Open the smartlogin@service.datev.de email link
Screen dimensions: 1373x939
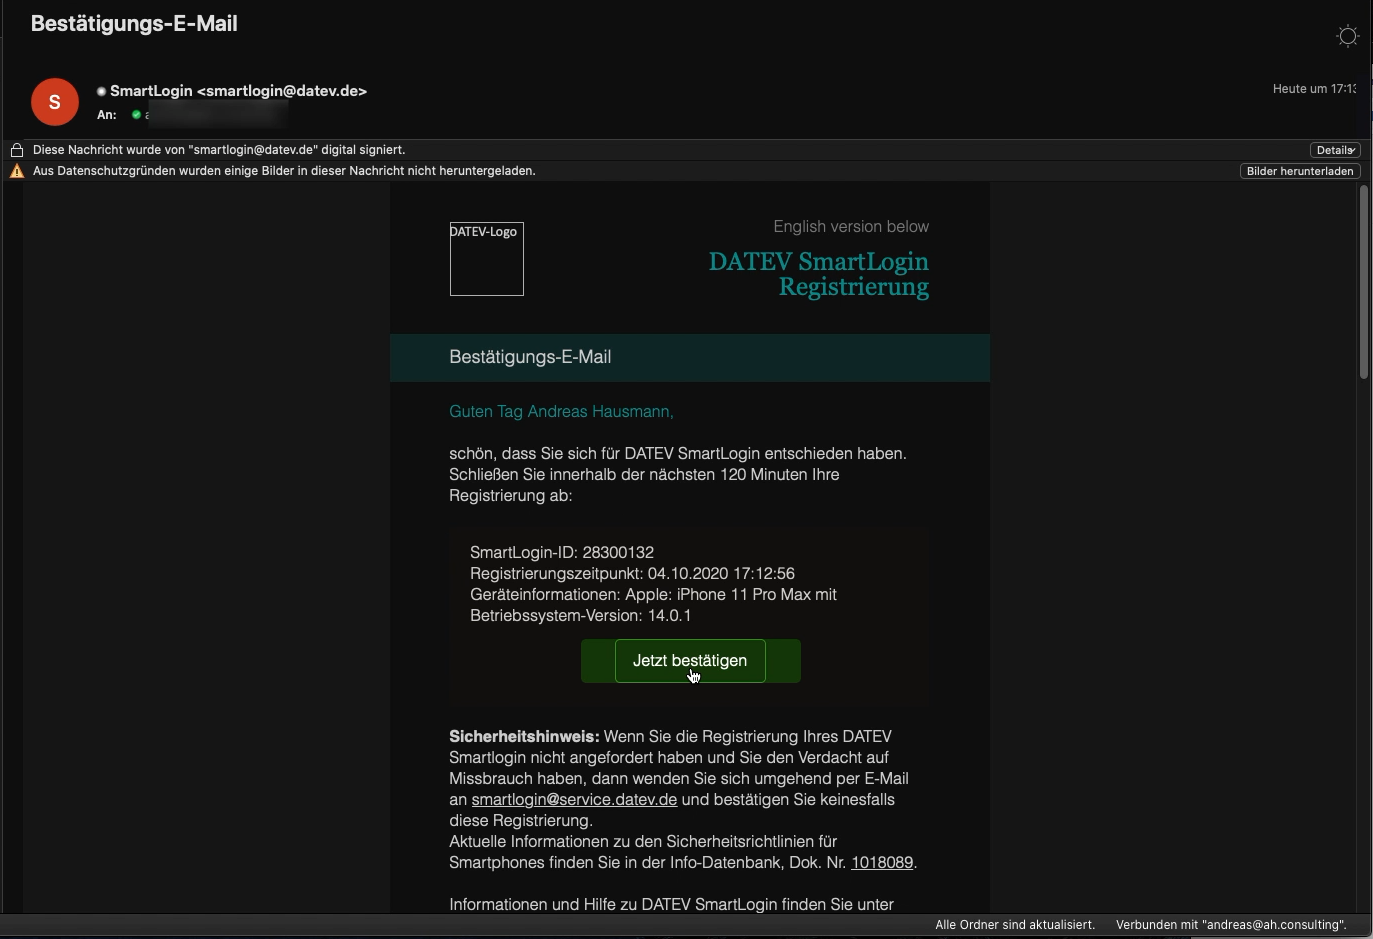pyautogui.click(x=574, y=800)
